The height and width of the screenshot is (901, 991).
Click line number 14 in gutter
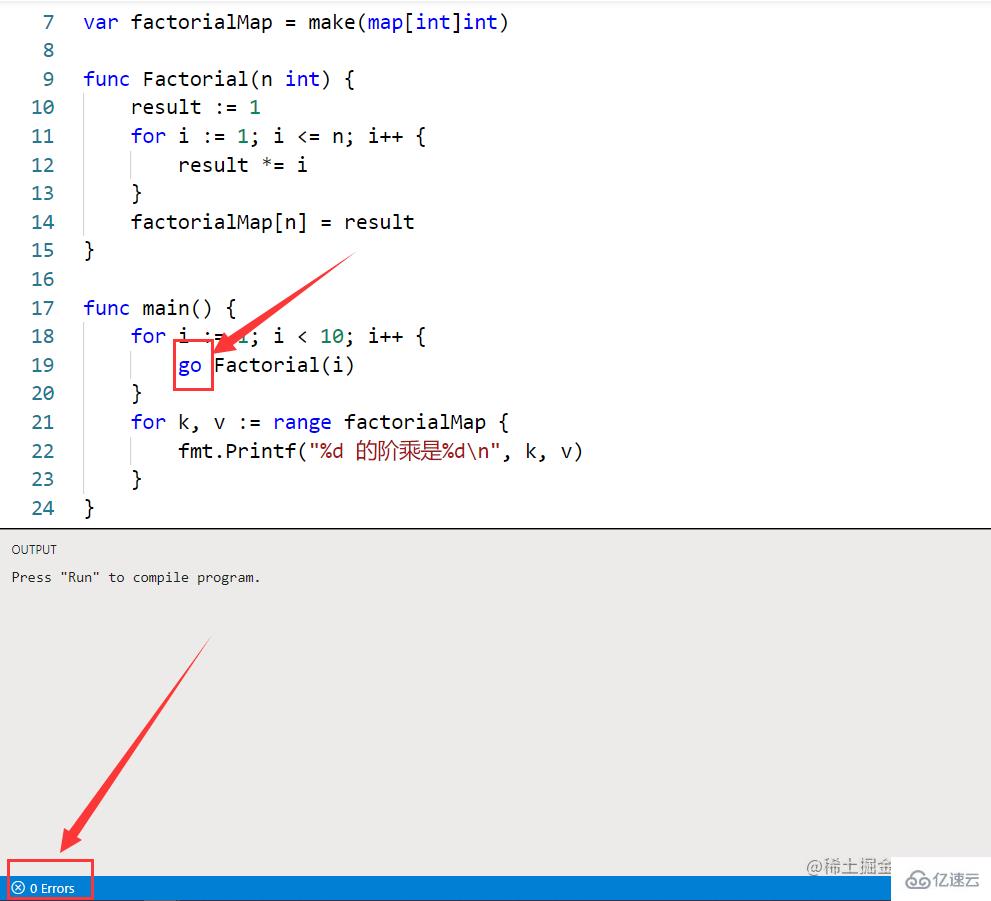[43, 222]
